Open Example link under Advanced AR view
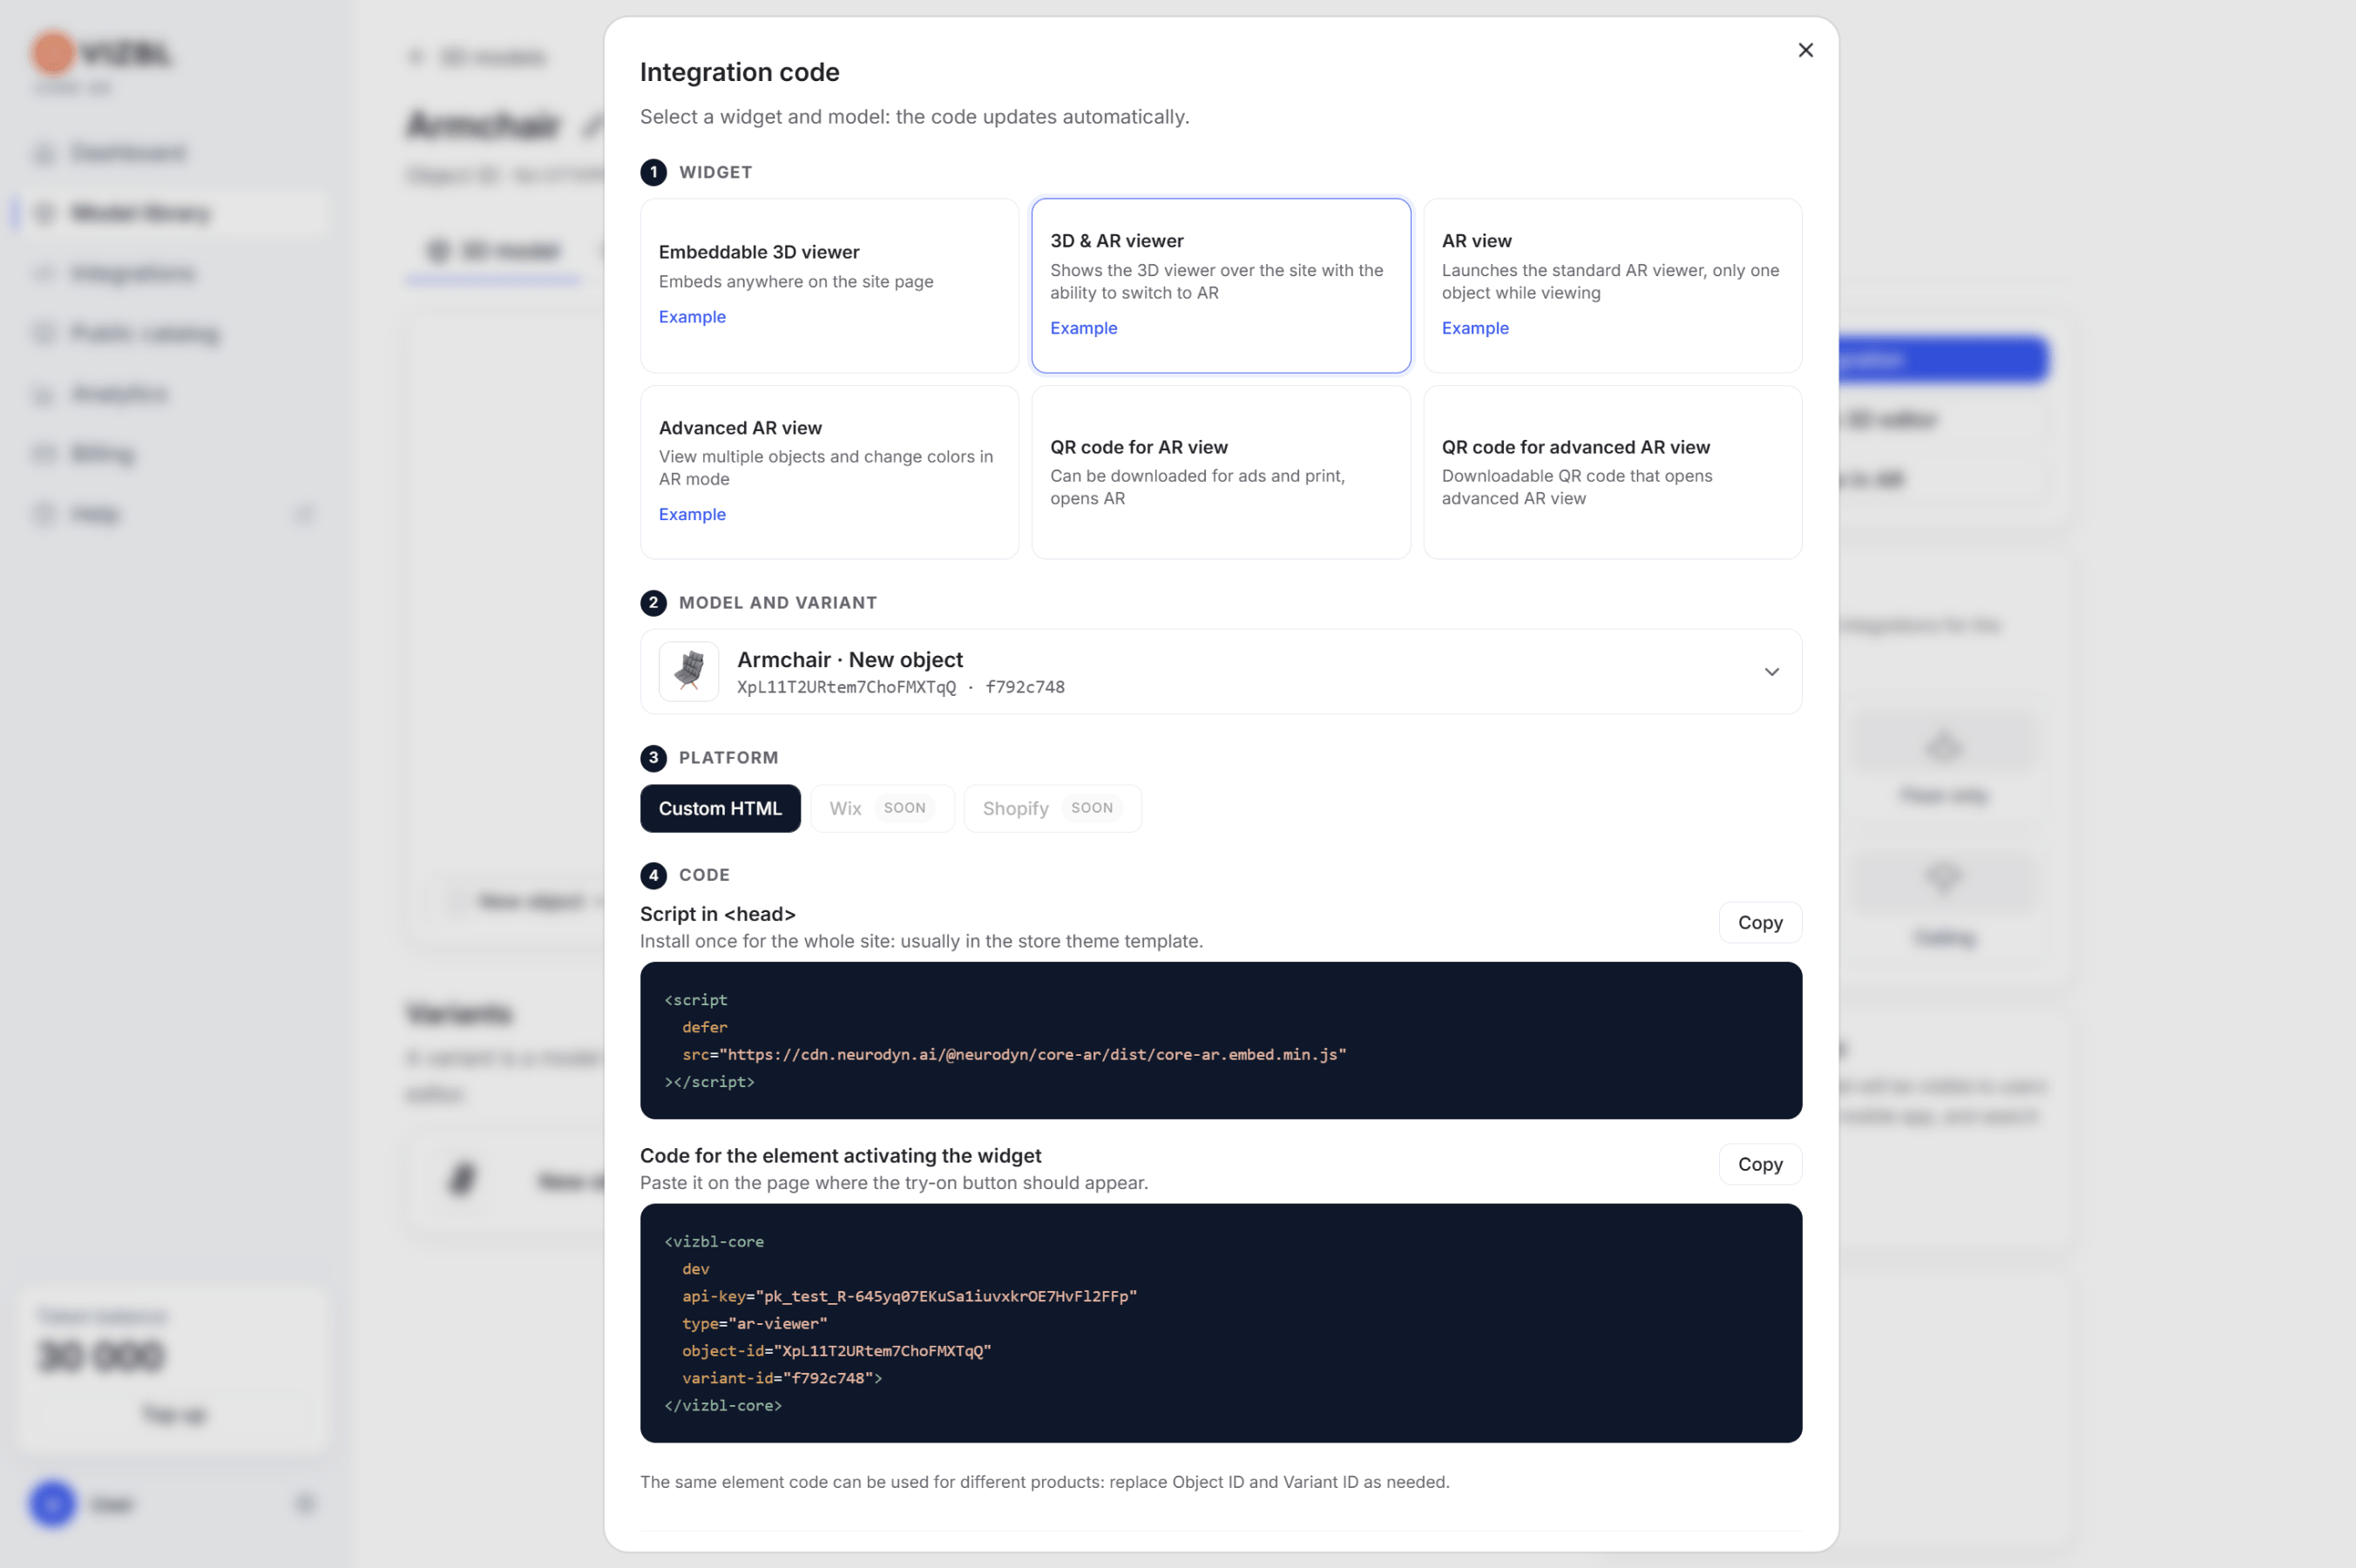Image resolution: width=2356 pixels, height=1568 pixels. tap(692, 514)
